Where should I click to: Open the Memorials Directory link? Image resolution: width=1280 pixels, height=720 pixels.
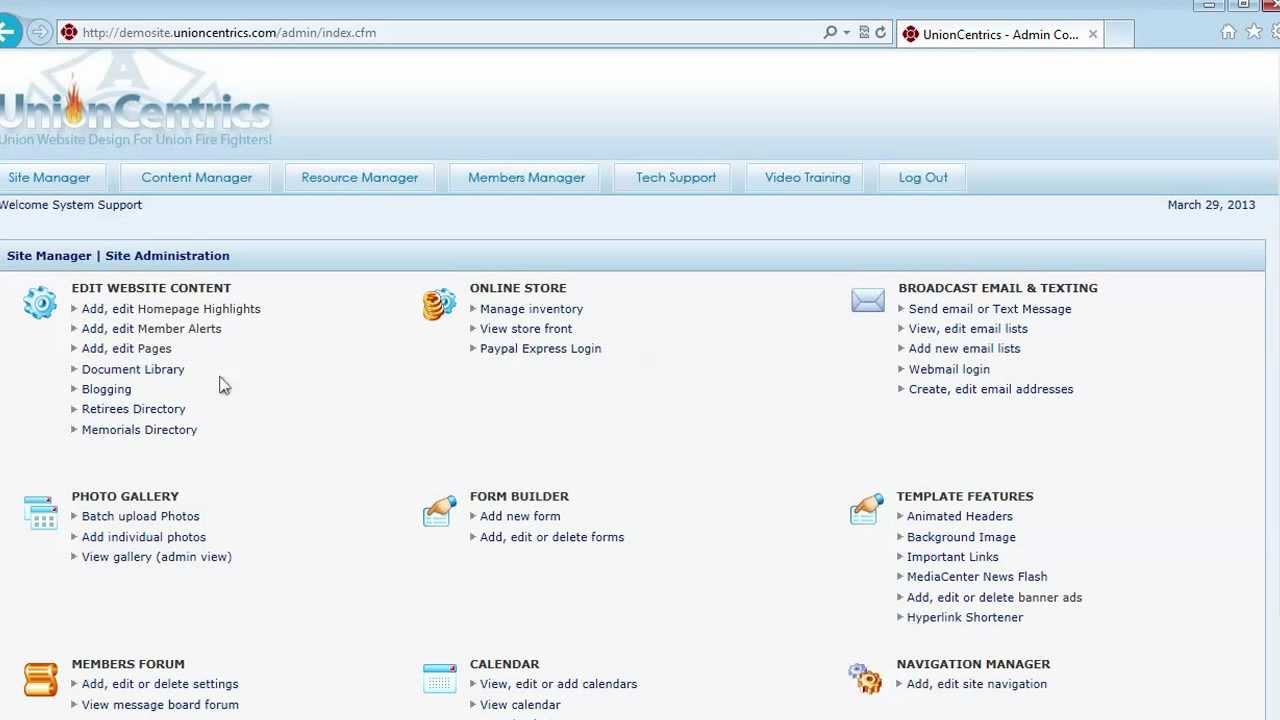point(140,430)
